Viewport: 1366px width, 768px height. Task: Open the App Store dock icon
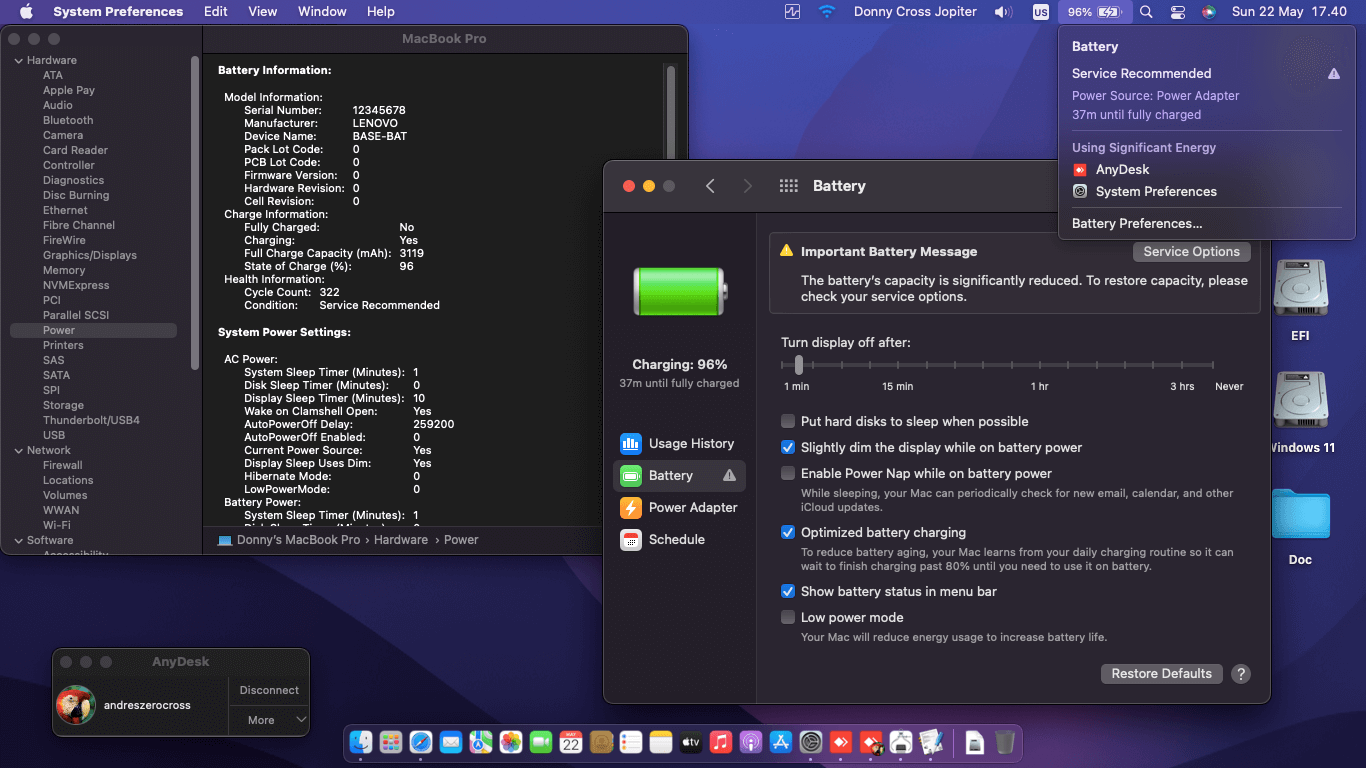pos(781,742)
